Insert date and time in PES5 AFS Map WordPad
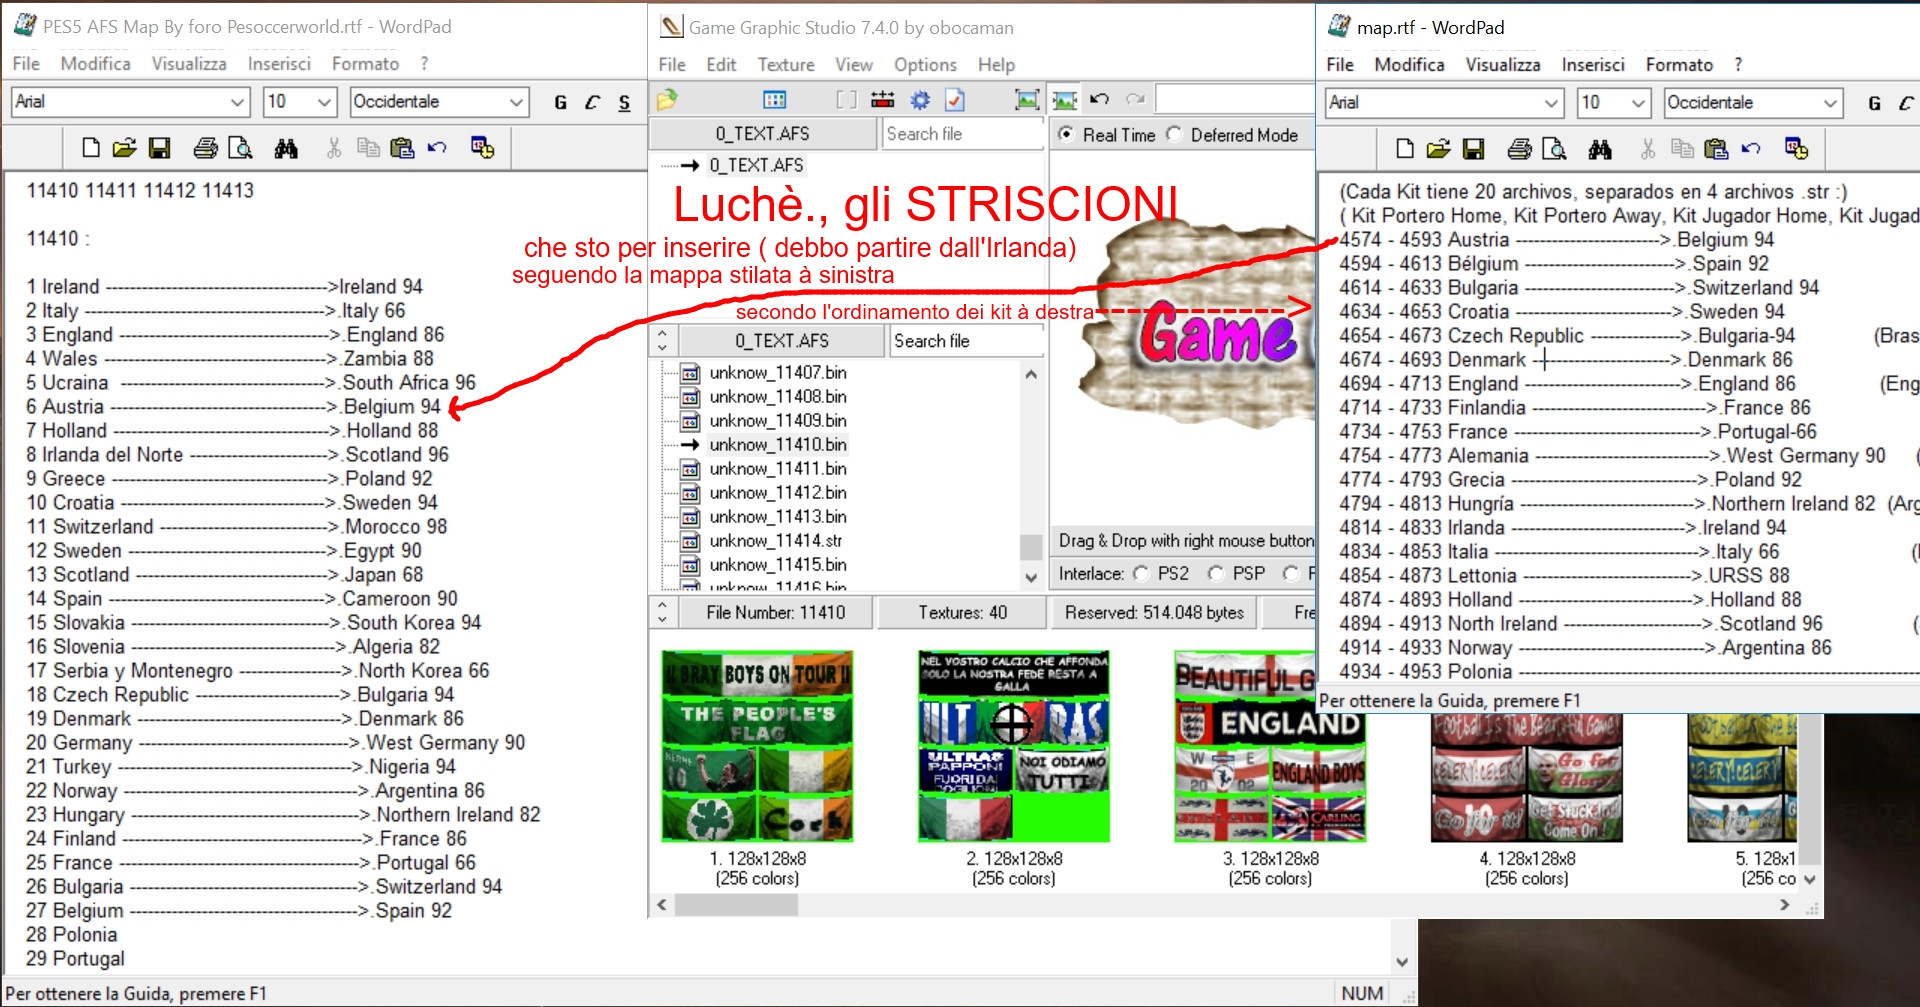 coord(483,148)
